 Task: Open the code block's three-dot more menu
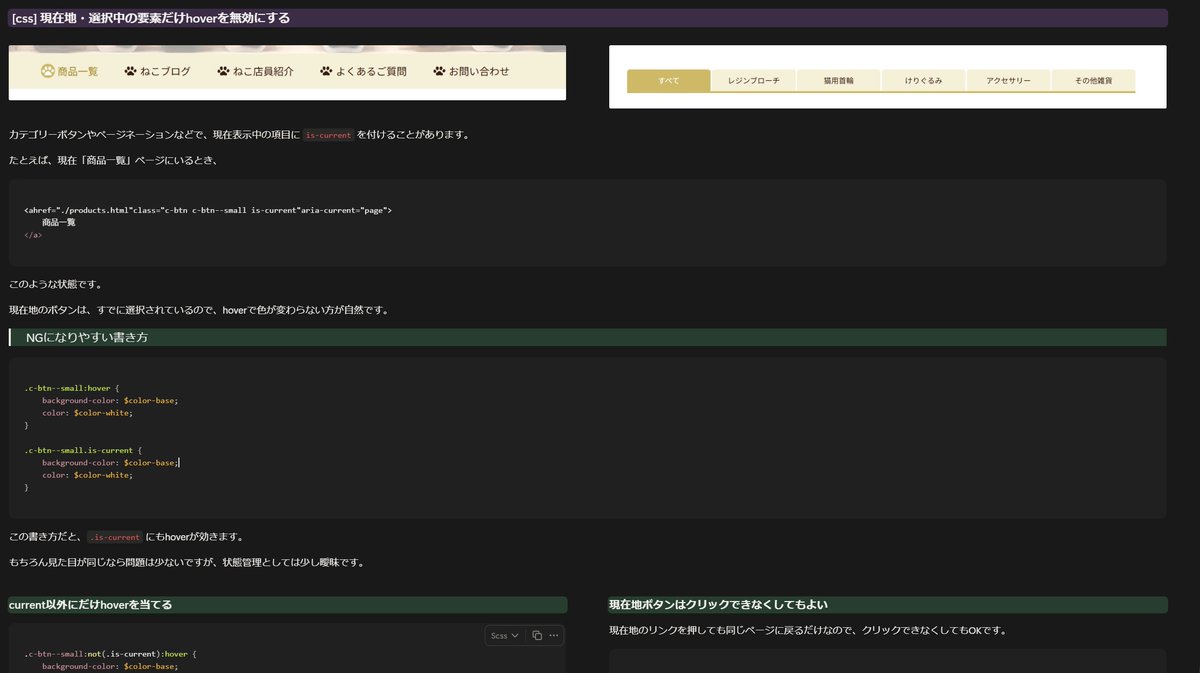click(554, 635)
